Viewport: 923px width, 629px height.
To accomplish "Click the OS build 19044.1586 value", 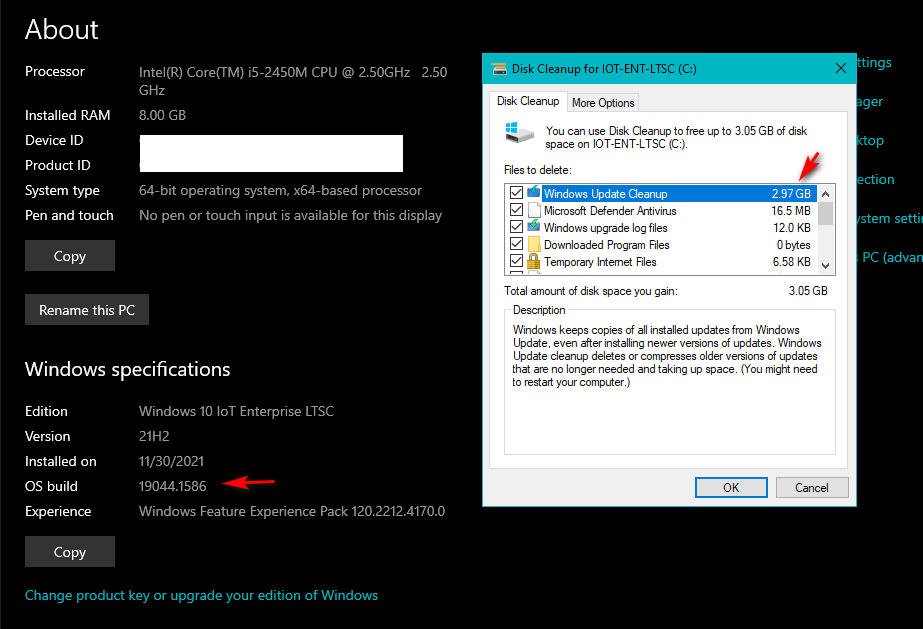I will (172, 486).
